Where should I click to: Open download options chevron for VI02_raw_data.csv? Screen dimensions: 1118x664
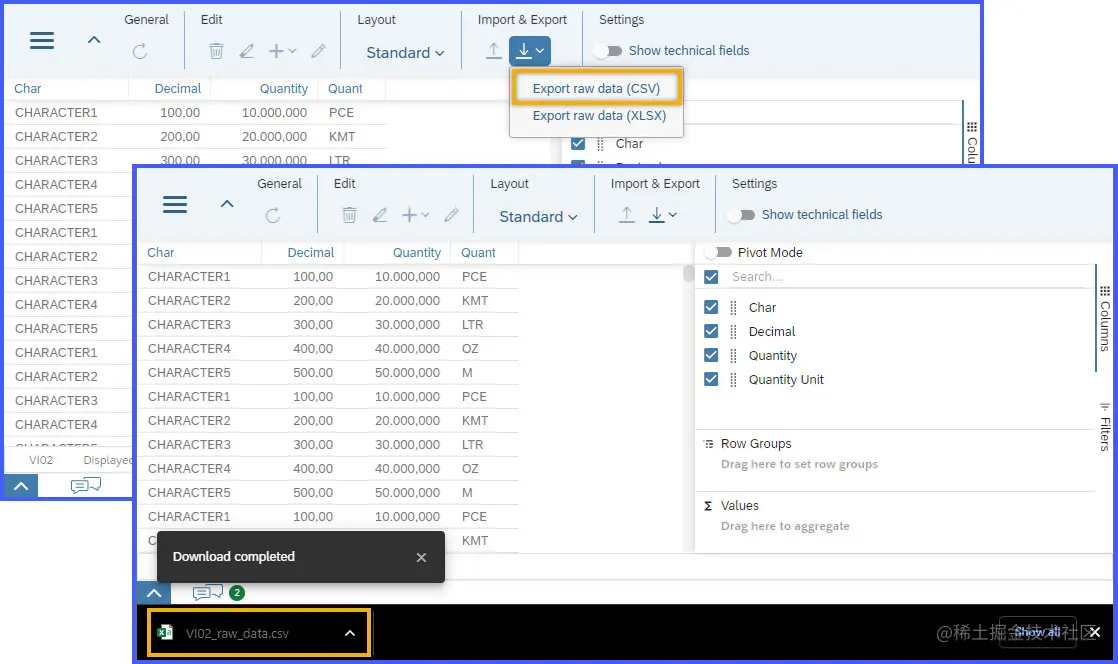coord(350,633)
